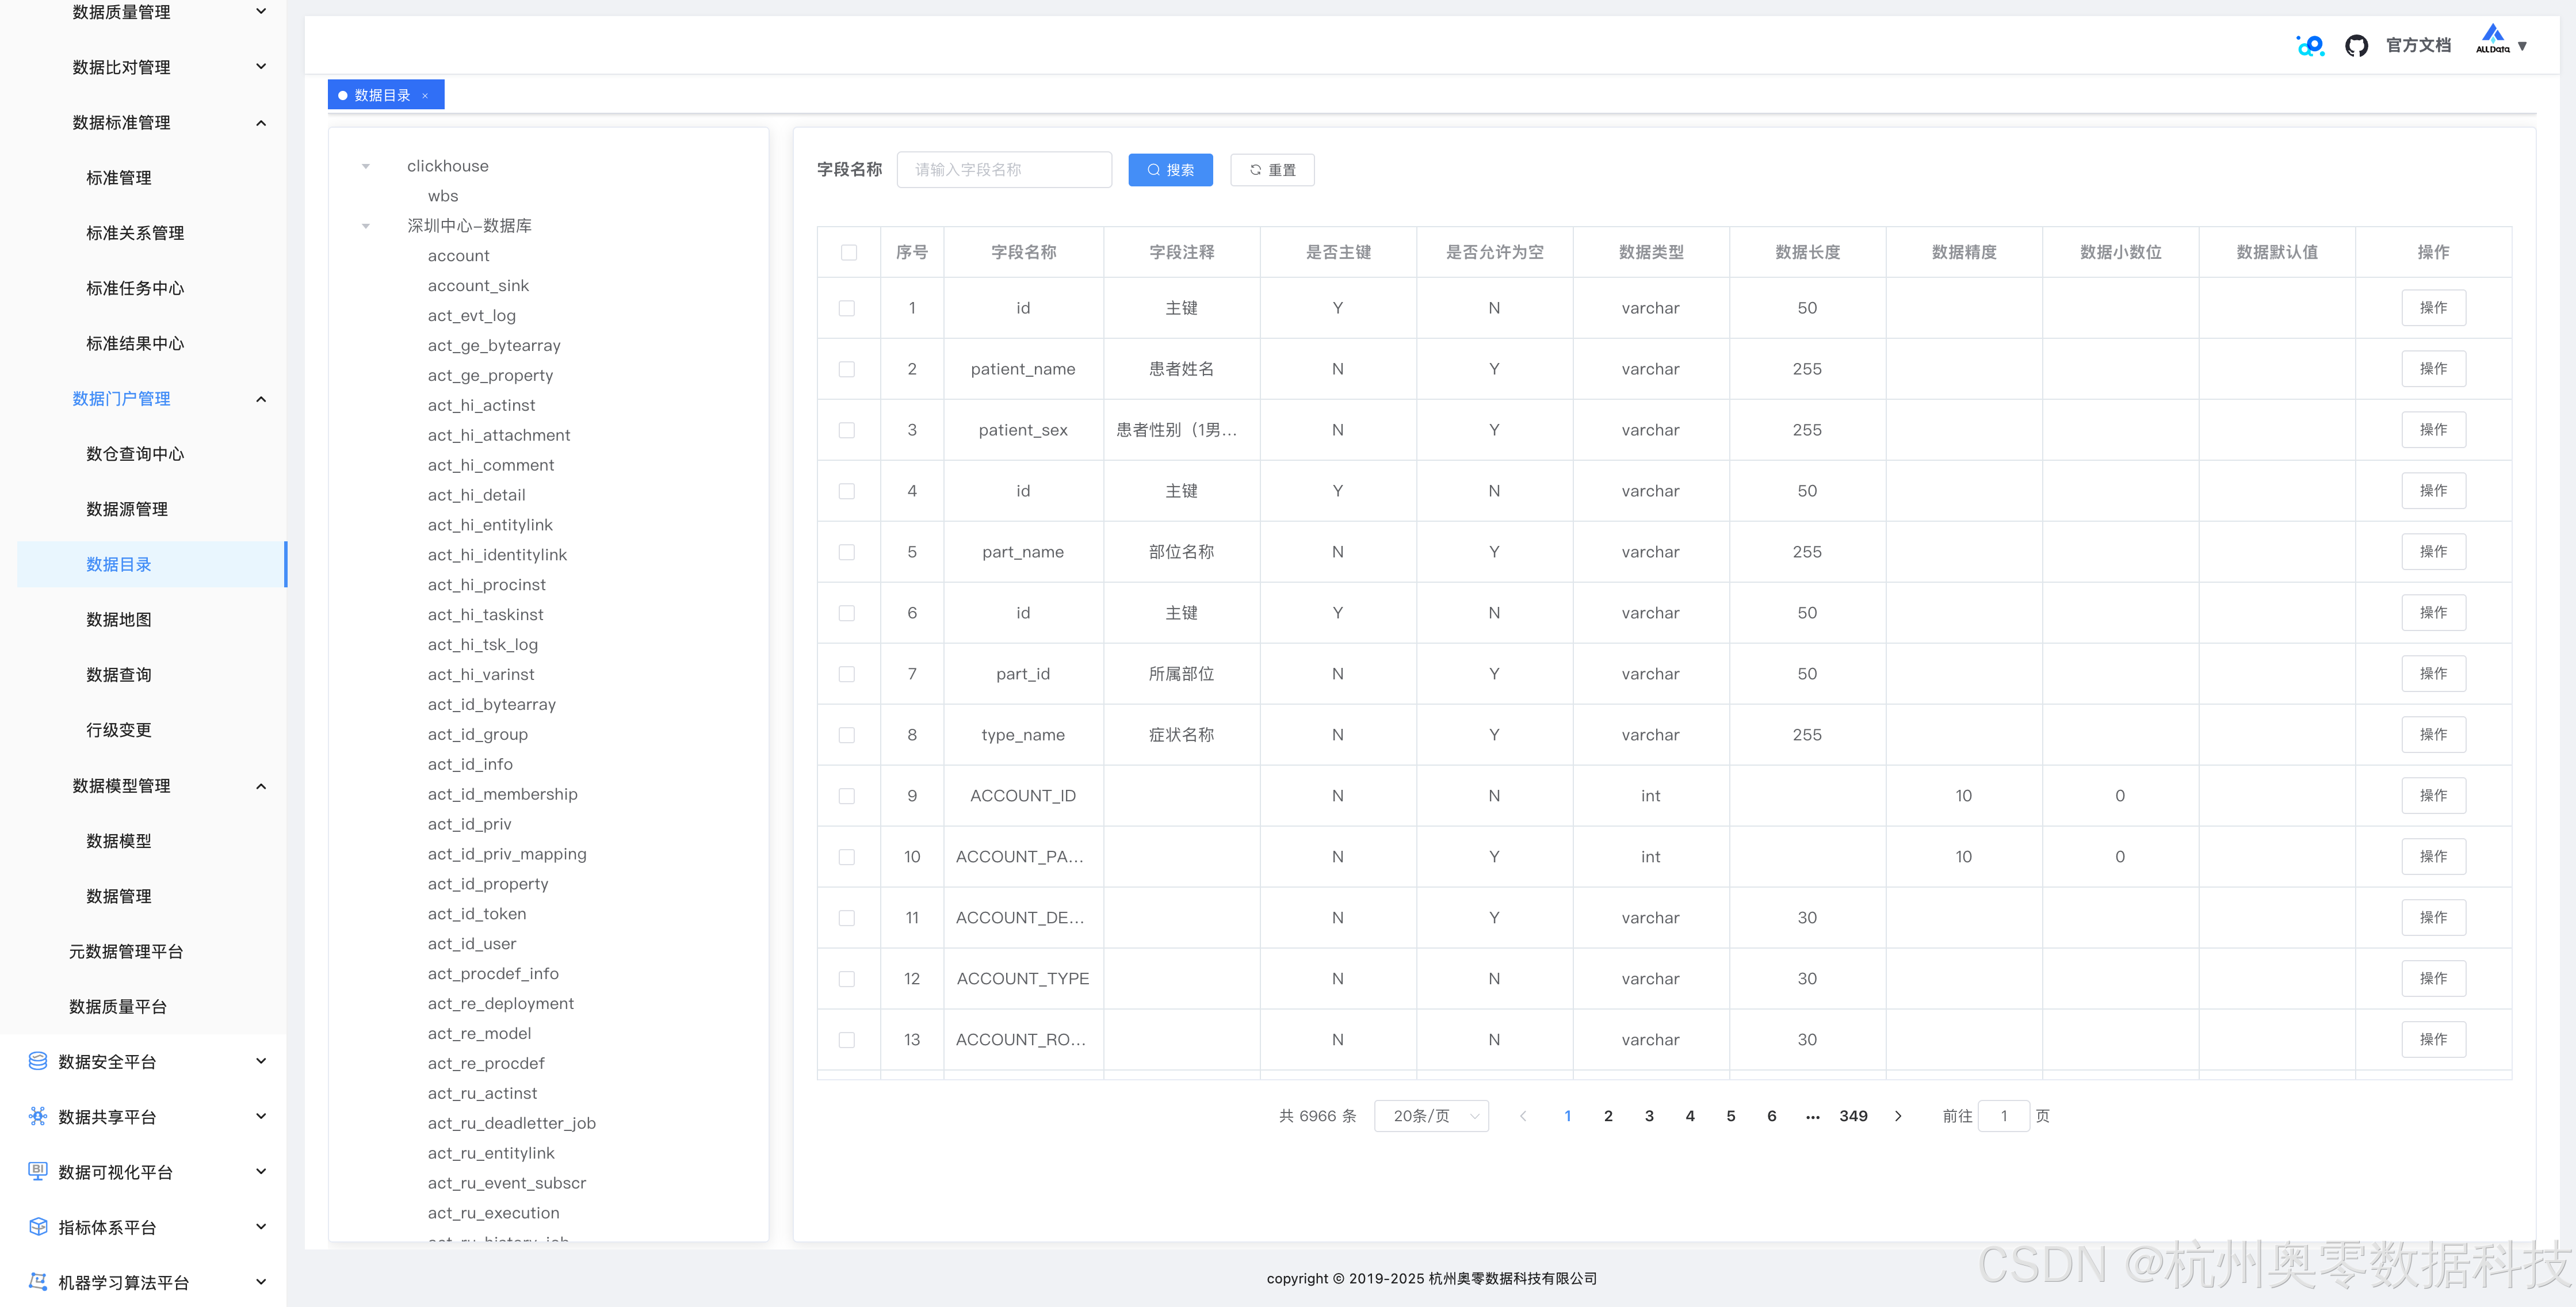Expand the 数据质量管理 menu
Screen dimensions: 2576x1307
(x=261, y=12)
